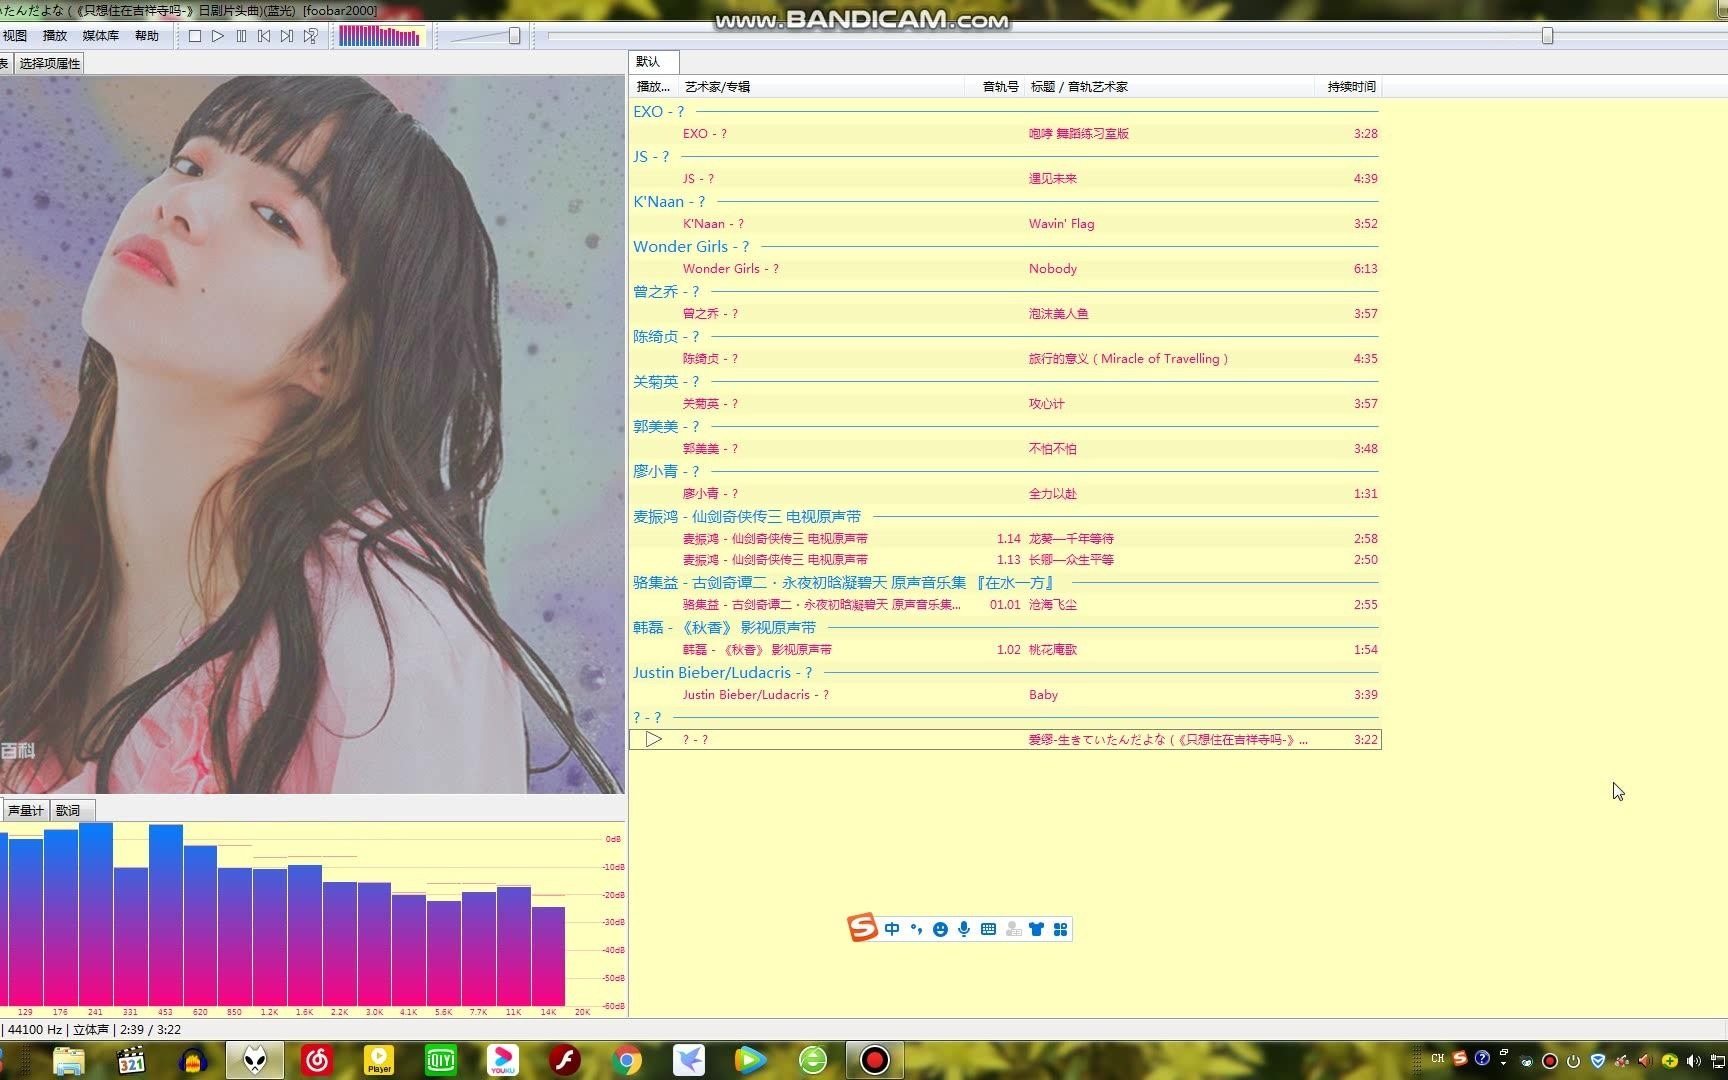Click the now-playing indicator on the last track
Screen dimensions: 1728x1080
pyautogui.click(x=653, y=740)
